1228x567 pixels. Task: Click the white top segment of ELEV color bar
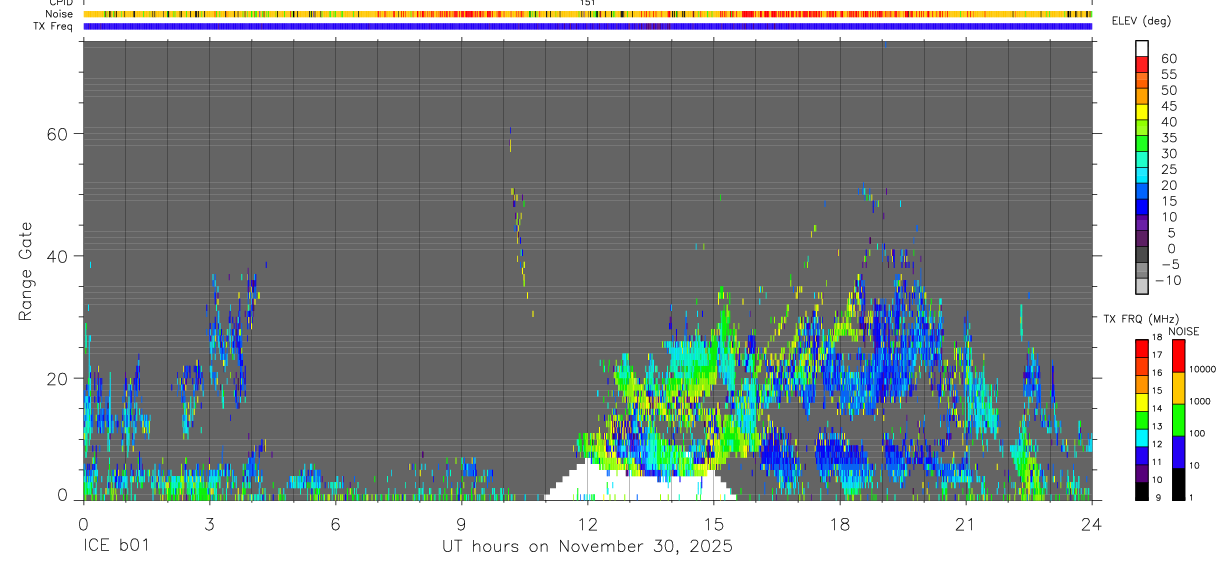(1142, 48)
